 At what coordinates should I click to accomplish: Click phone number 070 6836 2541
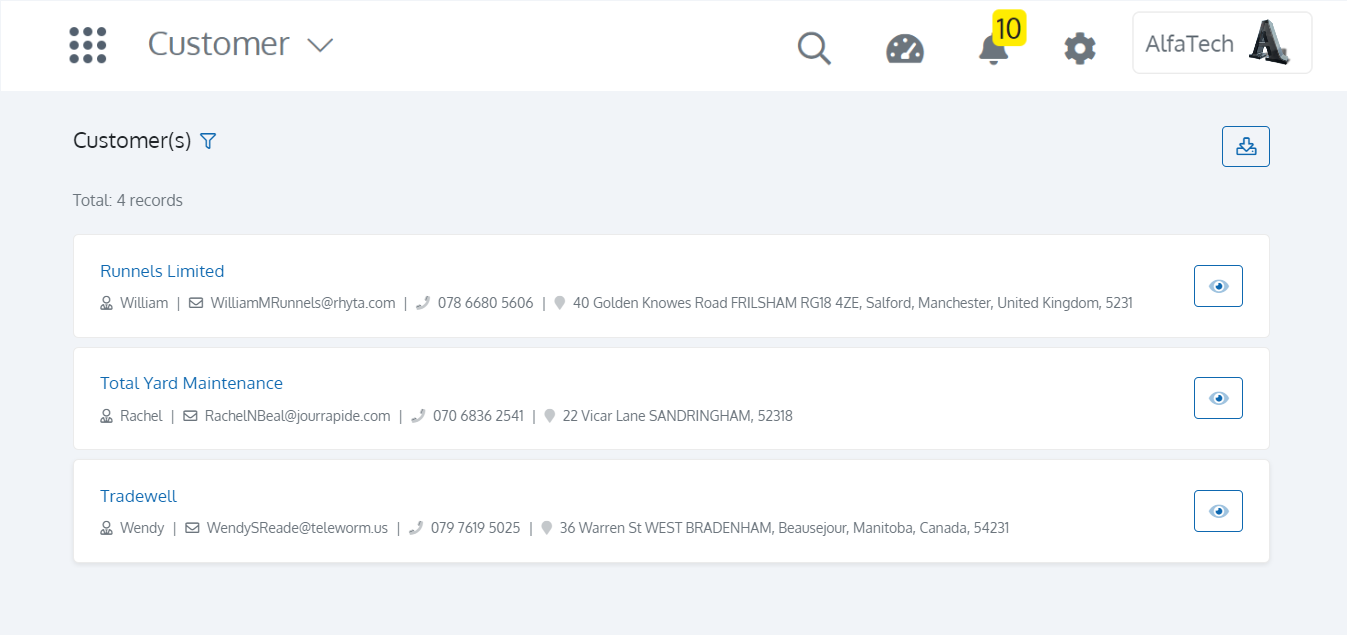pyautogui.click(x=478, y=416)
